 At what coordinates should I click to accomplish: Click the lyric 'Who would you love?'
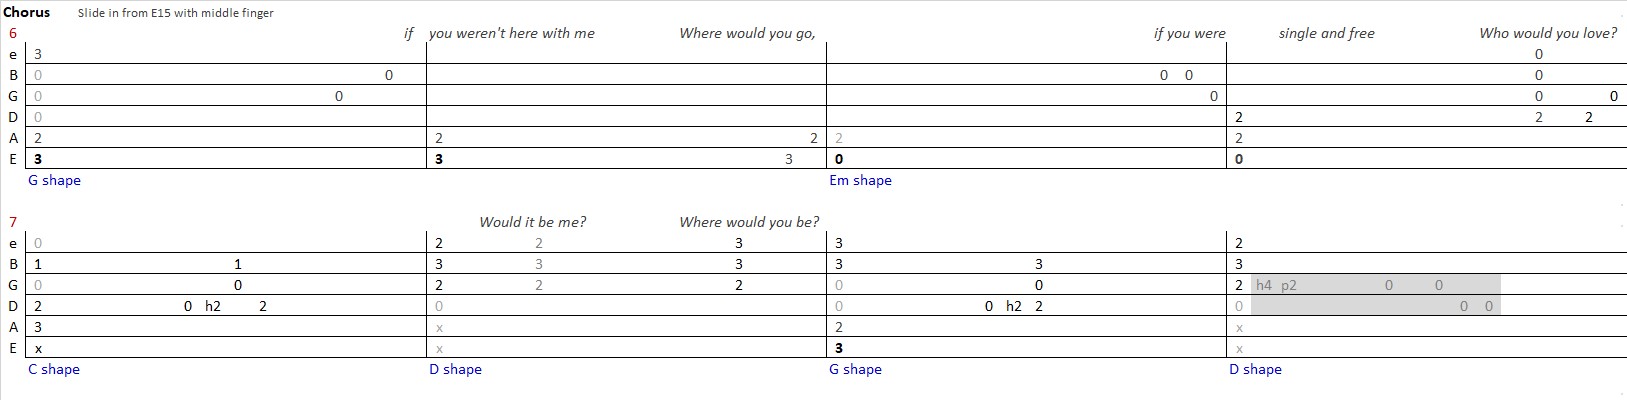(1548, 33)
